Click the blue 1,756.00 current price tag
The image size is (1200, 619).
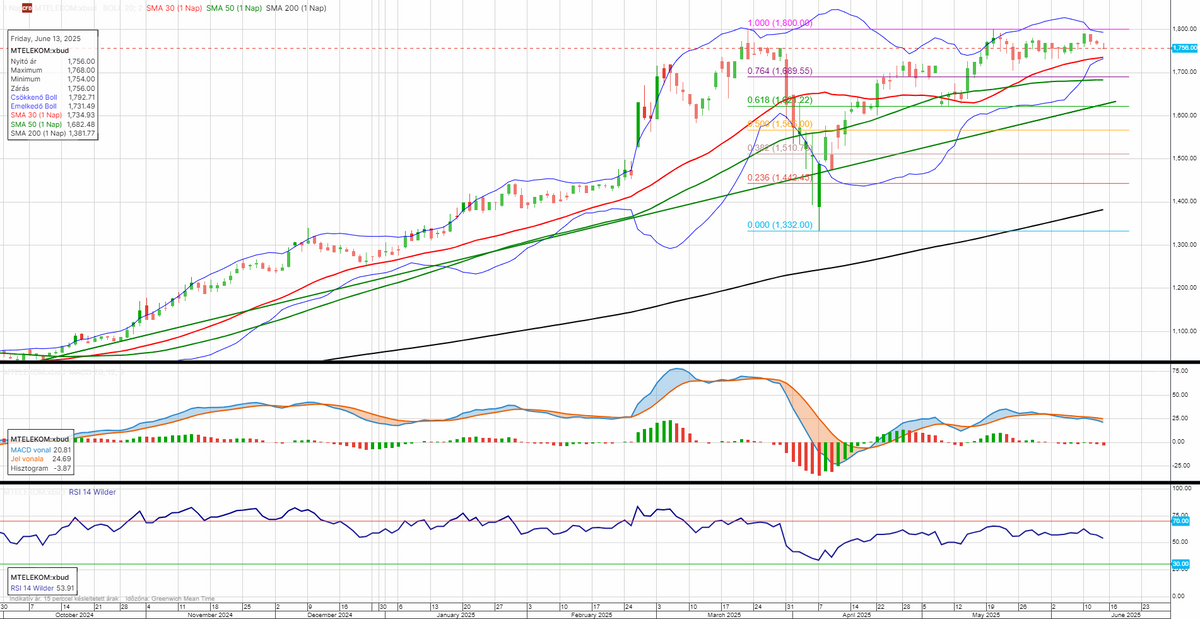point(1185,48)
